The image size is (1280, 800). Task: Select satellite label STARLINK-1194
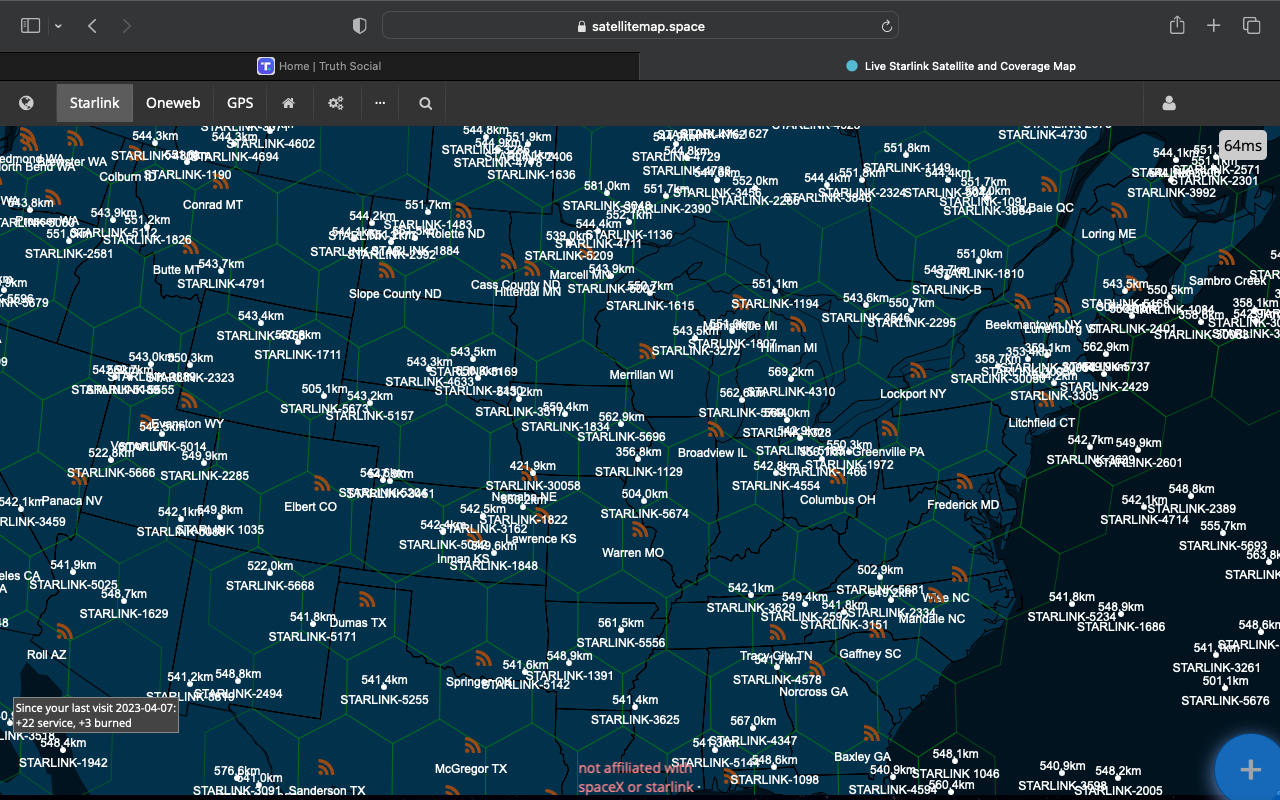(x=775, y=304)
